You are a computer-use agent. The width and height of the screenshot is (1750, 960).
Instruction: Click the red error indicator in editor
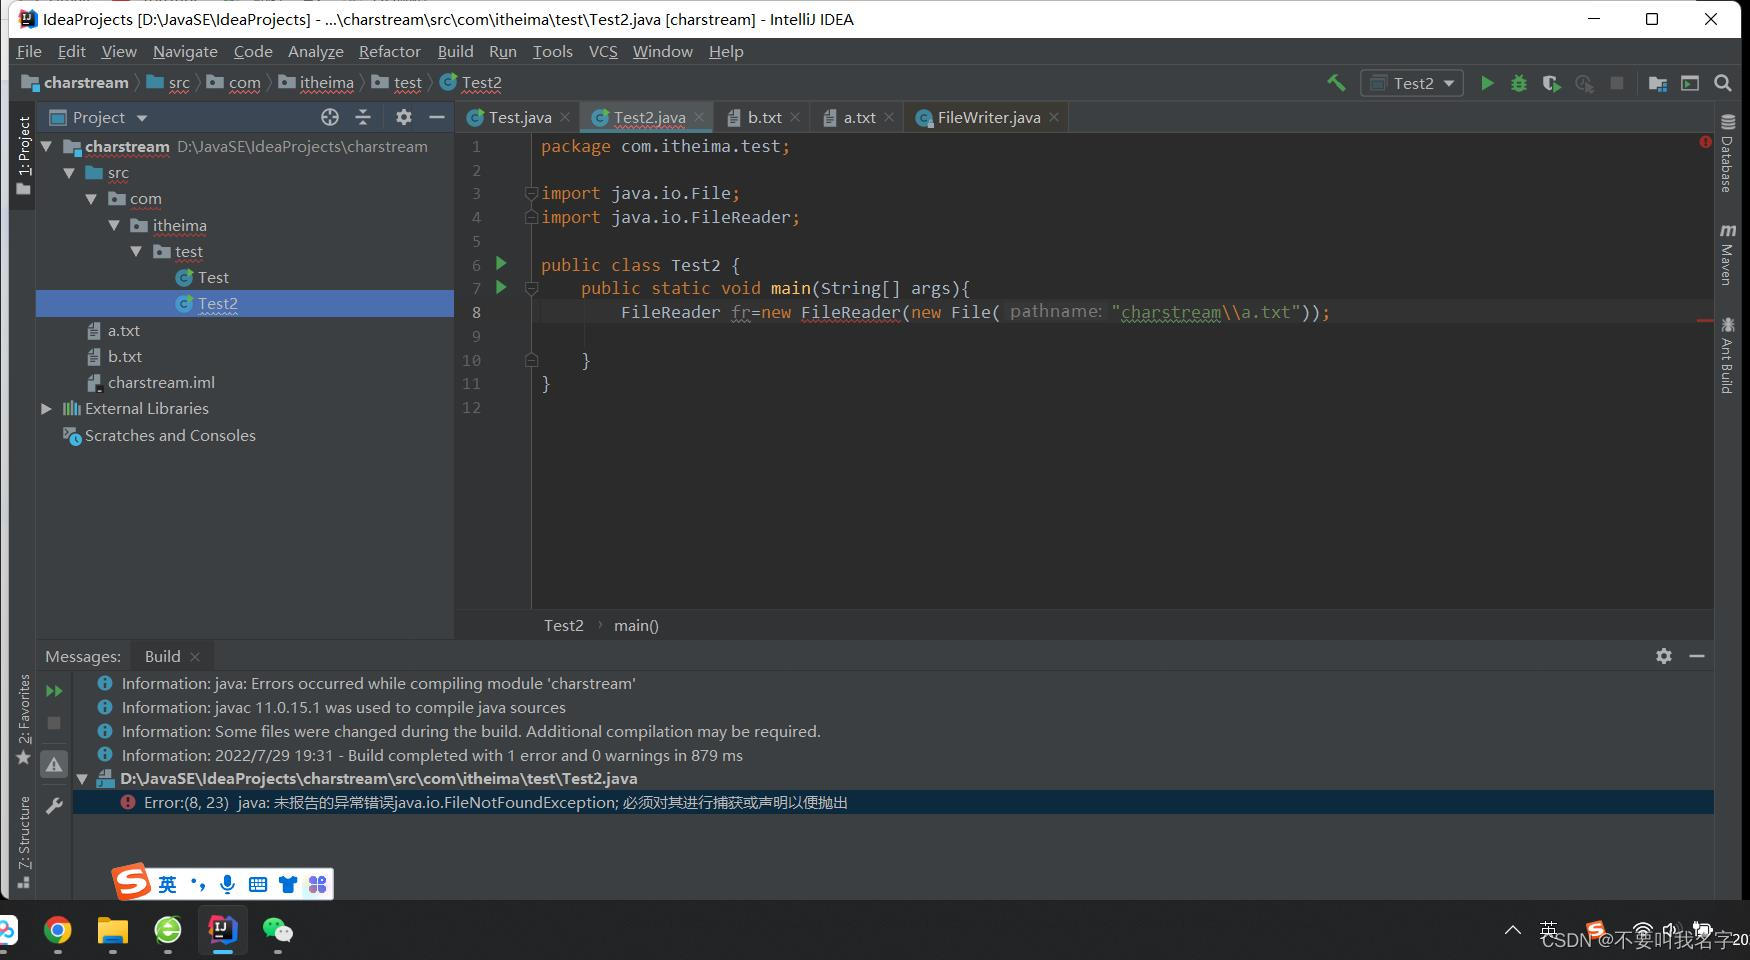click(1705, 142)
